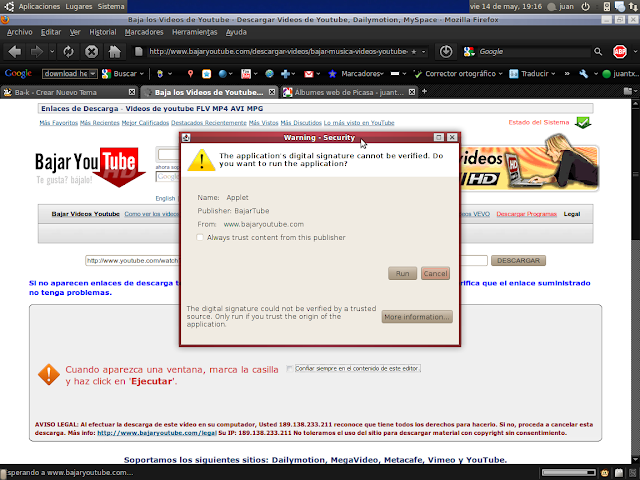Expand the Buscar dropdown on Google toolbar

coord(142,74)
